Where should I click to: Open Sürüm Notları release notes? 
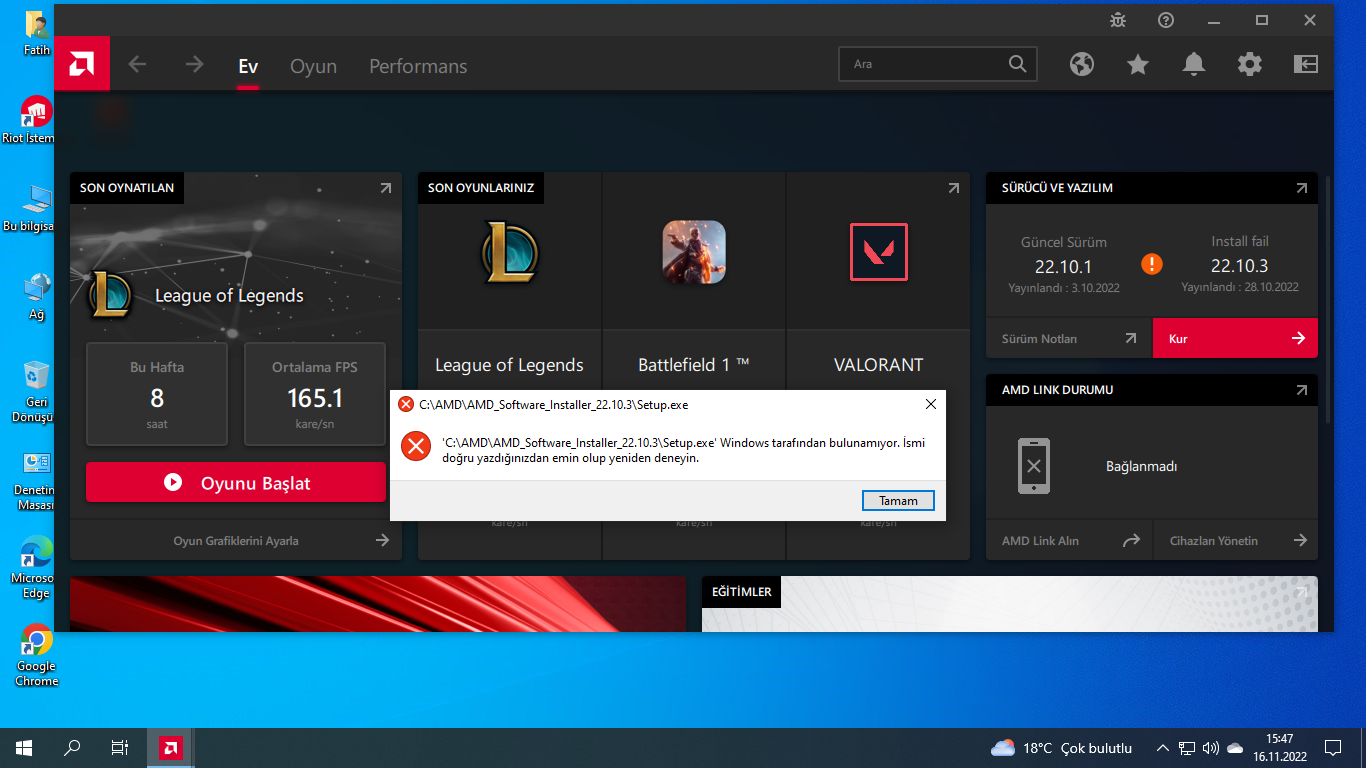1069,339
